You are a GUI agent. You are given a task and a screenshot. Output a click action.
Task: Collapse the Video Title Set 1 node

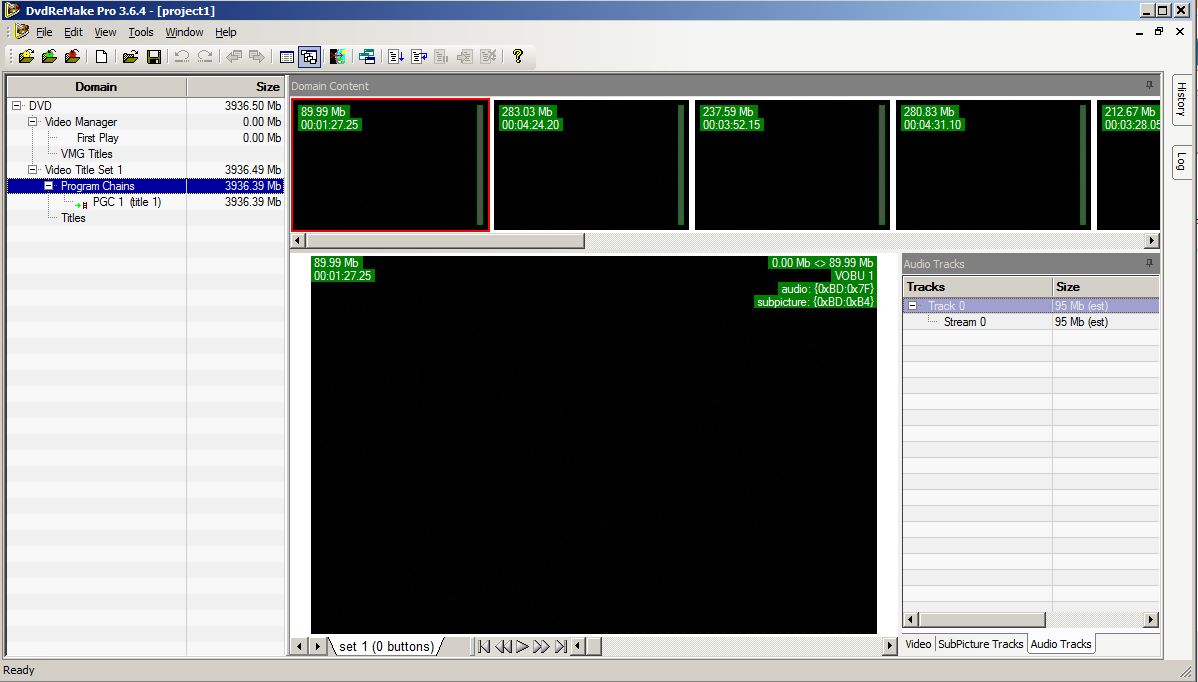pos(33,170)
